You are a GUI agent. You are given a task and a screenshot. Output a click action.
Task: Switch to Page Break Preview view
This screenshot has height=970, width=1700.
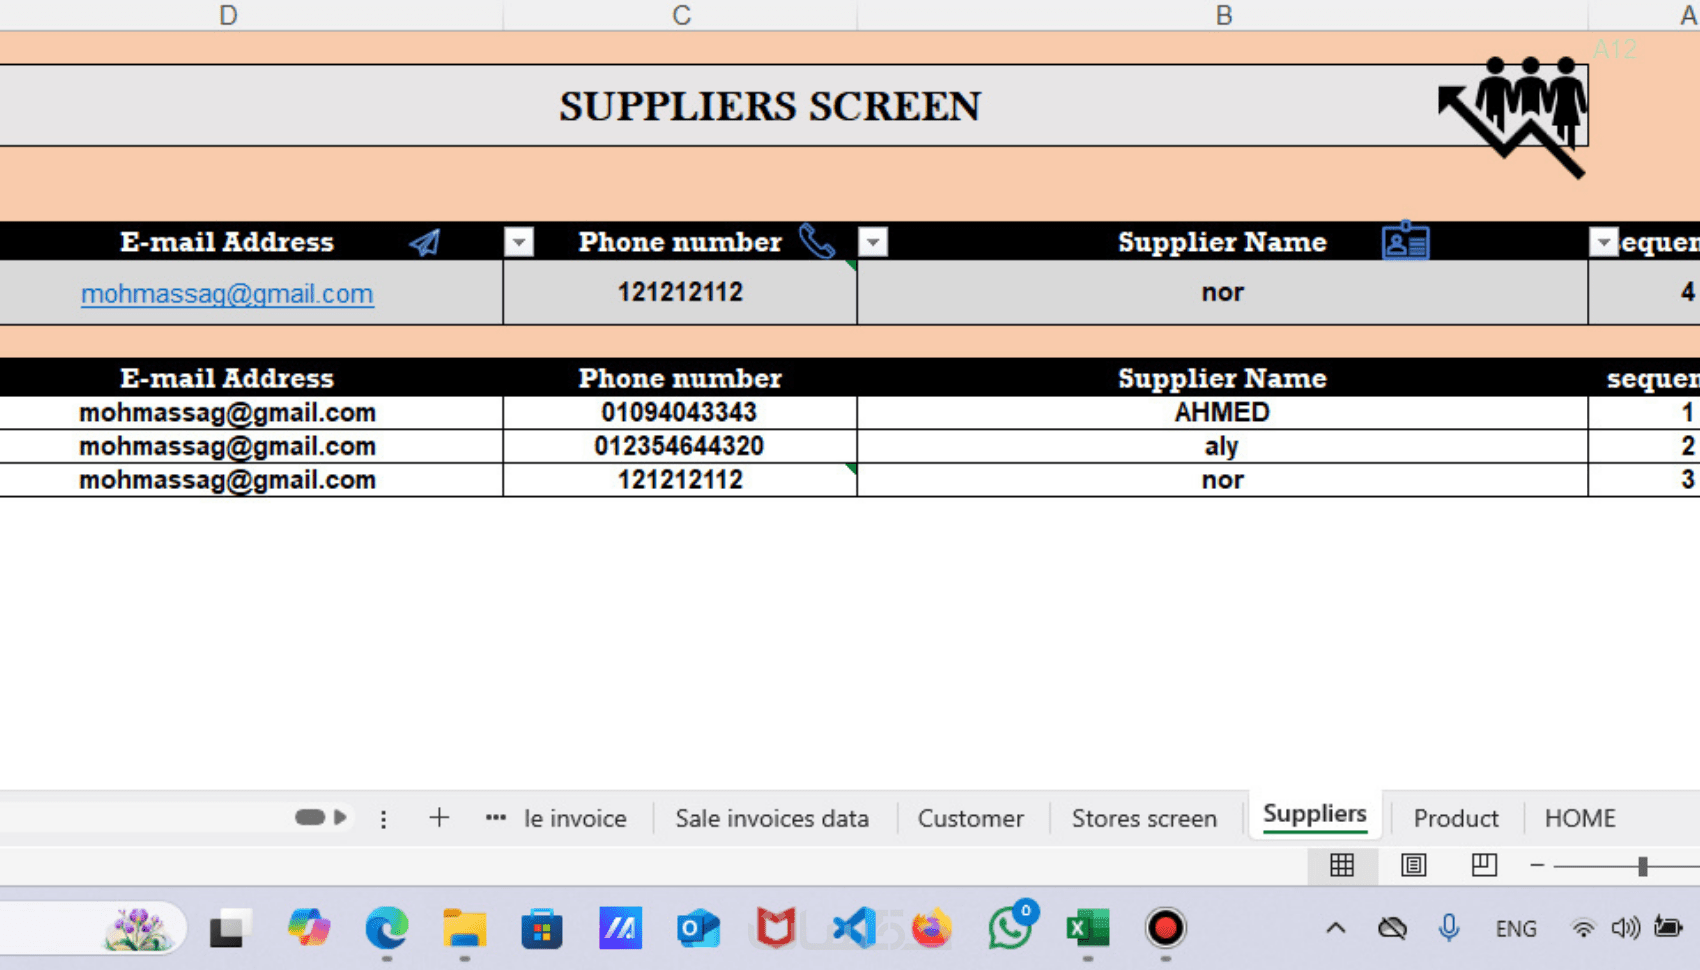[1484, 865]
